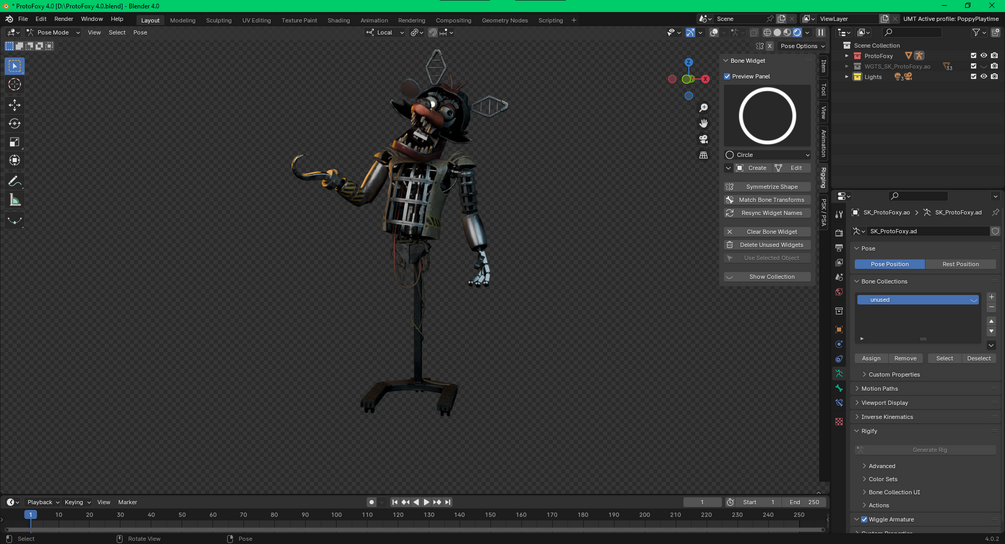
Task: Click the Clear Bone Widget button
Action: (x=767, y=232)
